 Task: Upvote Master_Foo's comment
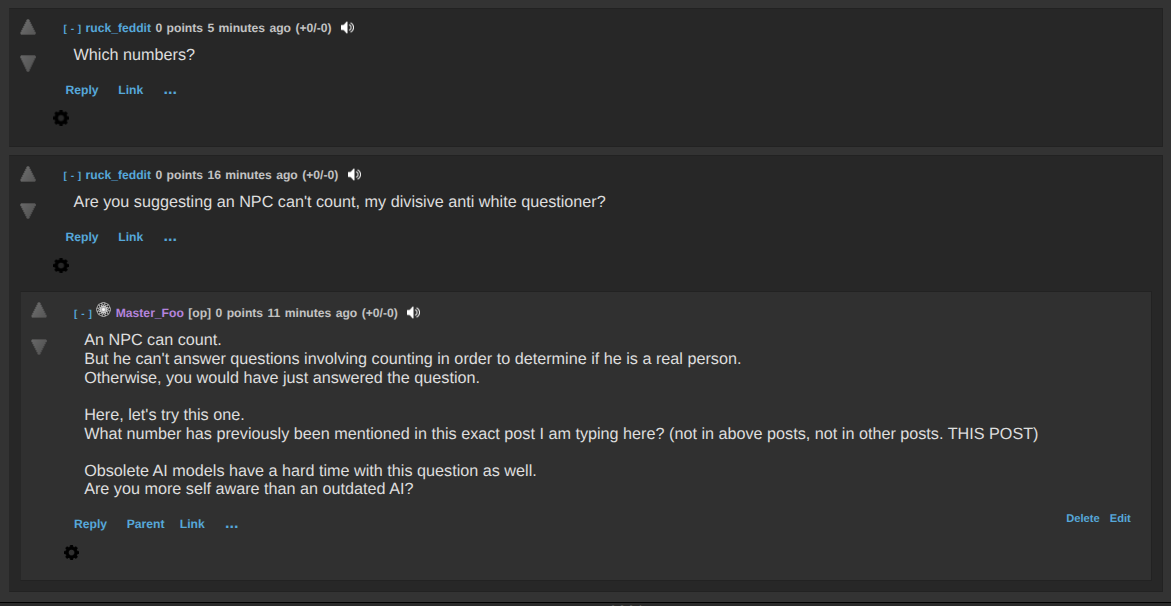pos(39,310)
